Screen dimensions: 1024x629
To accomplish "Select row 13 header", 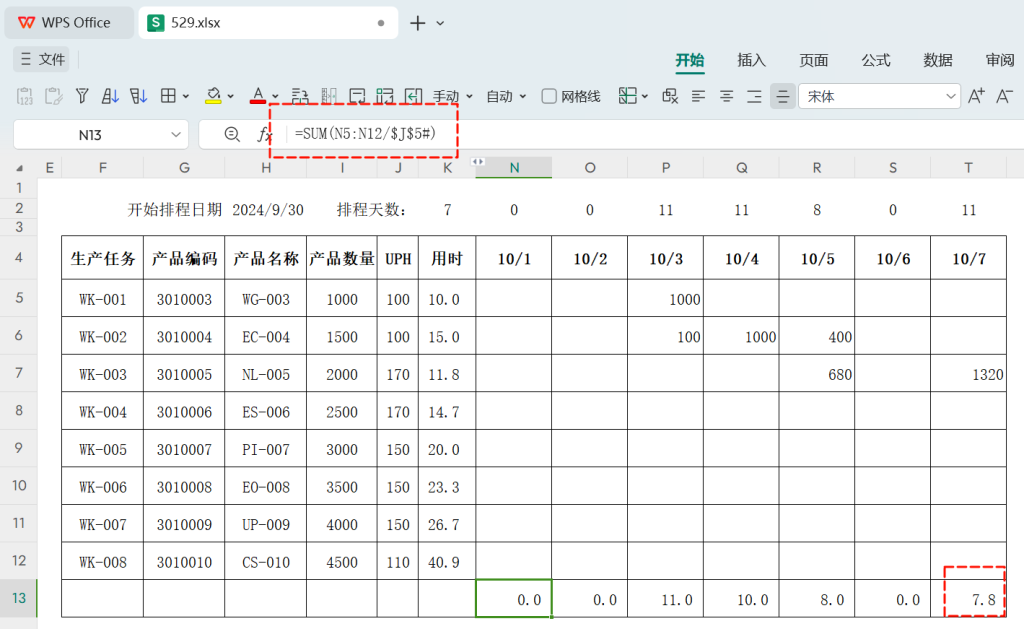I will [x=19, y=598].
